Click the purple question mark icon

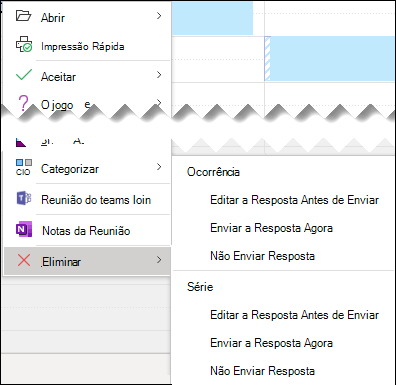[x=23, y=103]
